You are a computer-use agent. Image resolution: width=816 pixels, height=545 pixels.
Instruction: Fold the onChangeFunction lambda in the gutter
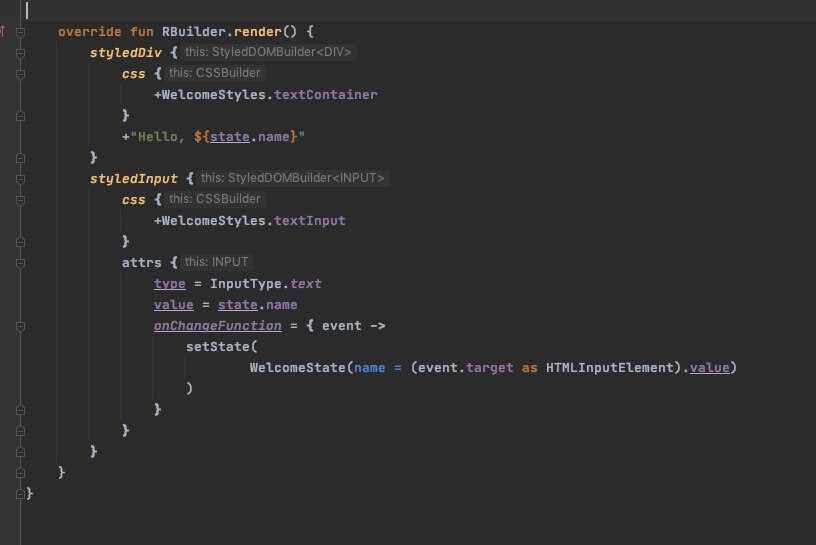20,326
